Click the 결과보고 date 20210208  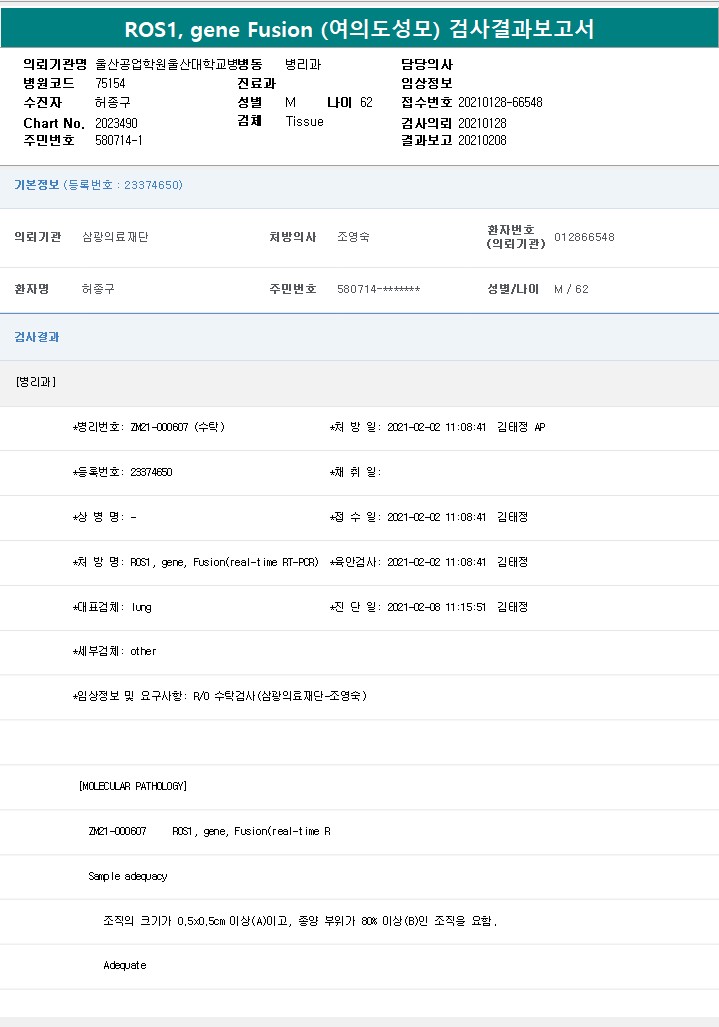click(x=482, y=141)
